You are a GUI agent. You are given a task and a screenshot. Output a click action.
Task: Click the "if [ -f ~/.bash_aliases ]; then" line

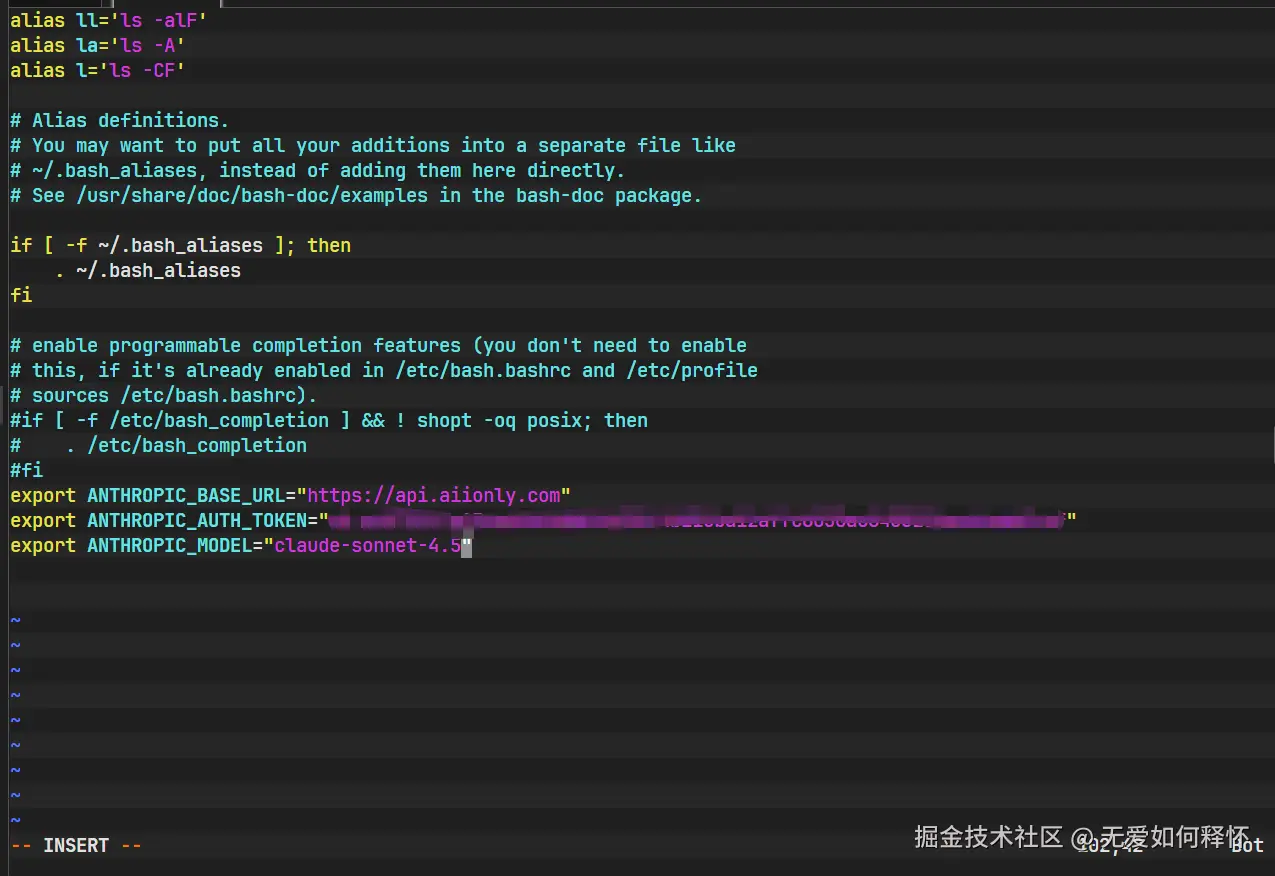pos(180,245)
